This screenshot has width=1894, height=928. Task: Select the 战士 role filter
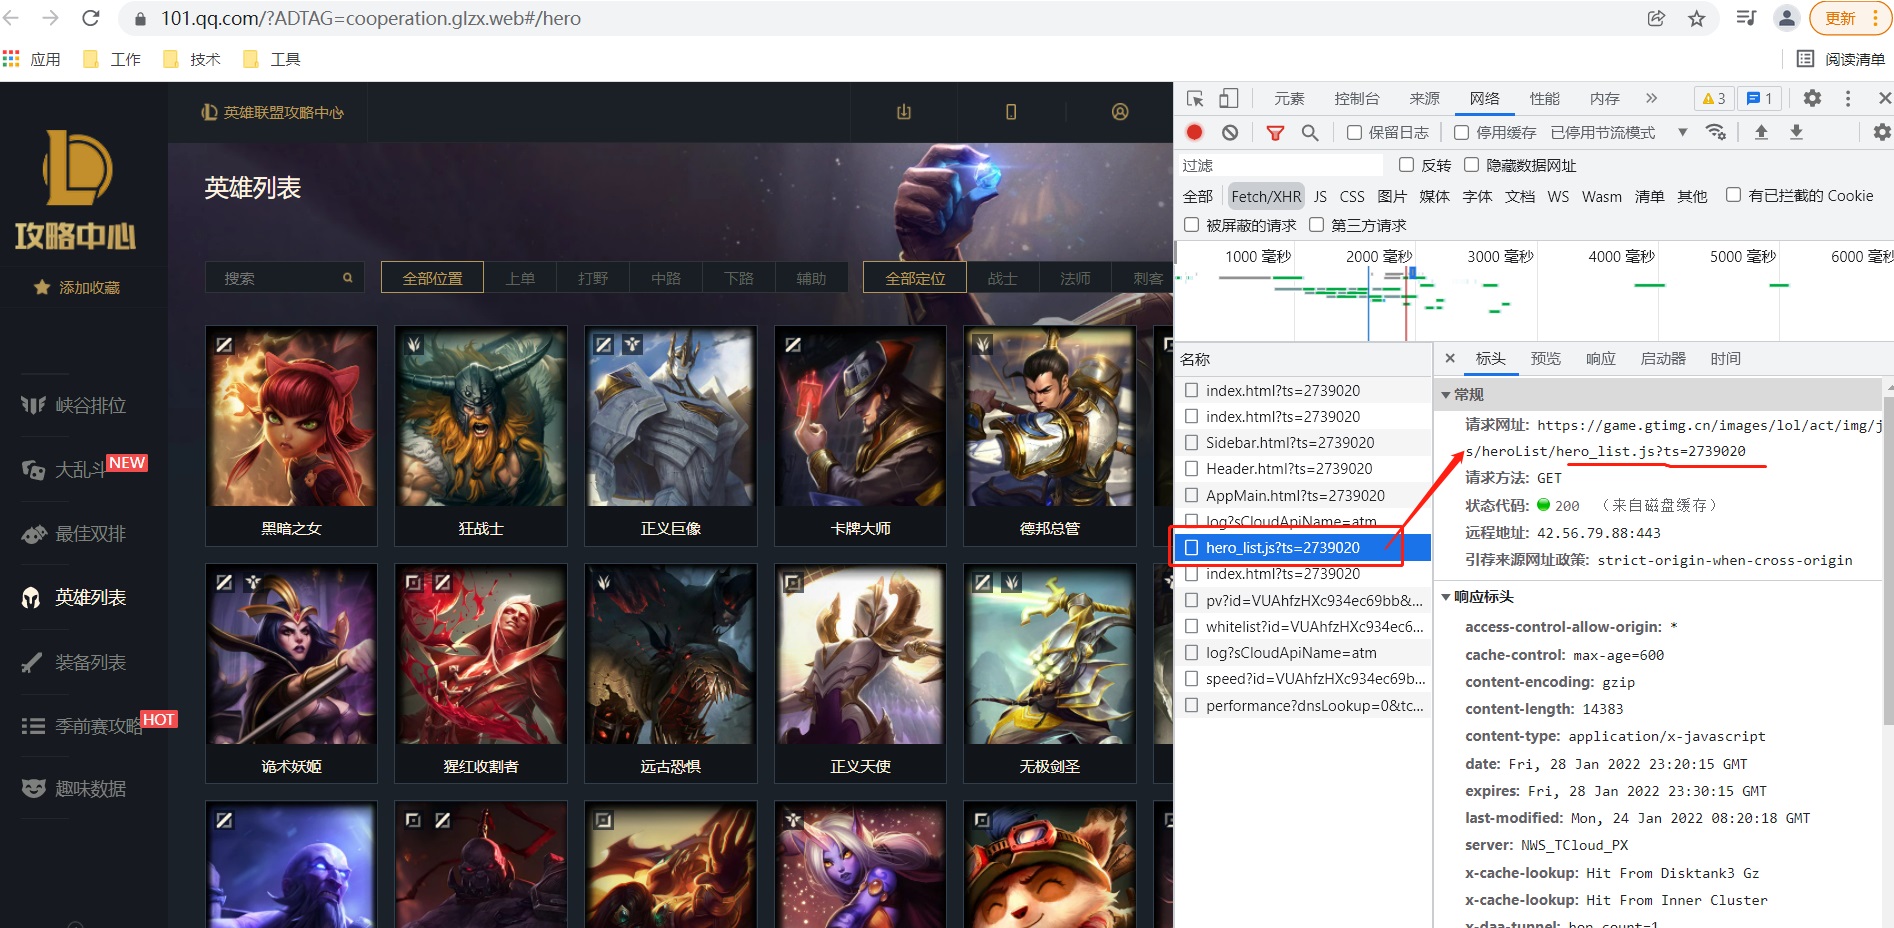(1002, 278)
